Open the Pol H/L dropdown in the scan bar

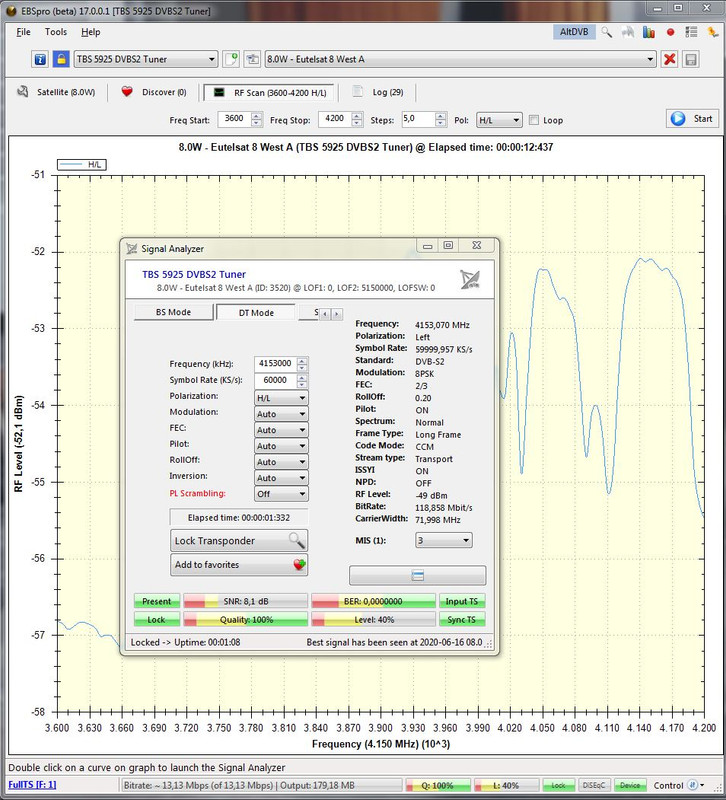pyautogui.click(x=499, y=120)
